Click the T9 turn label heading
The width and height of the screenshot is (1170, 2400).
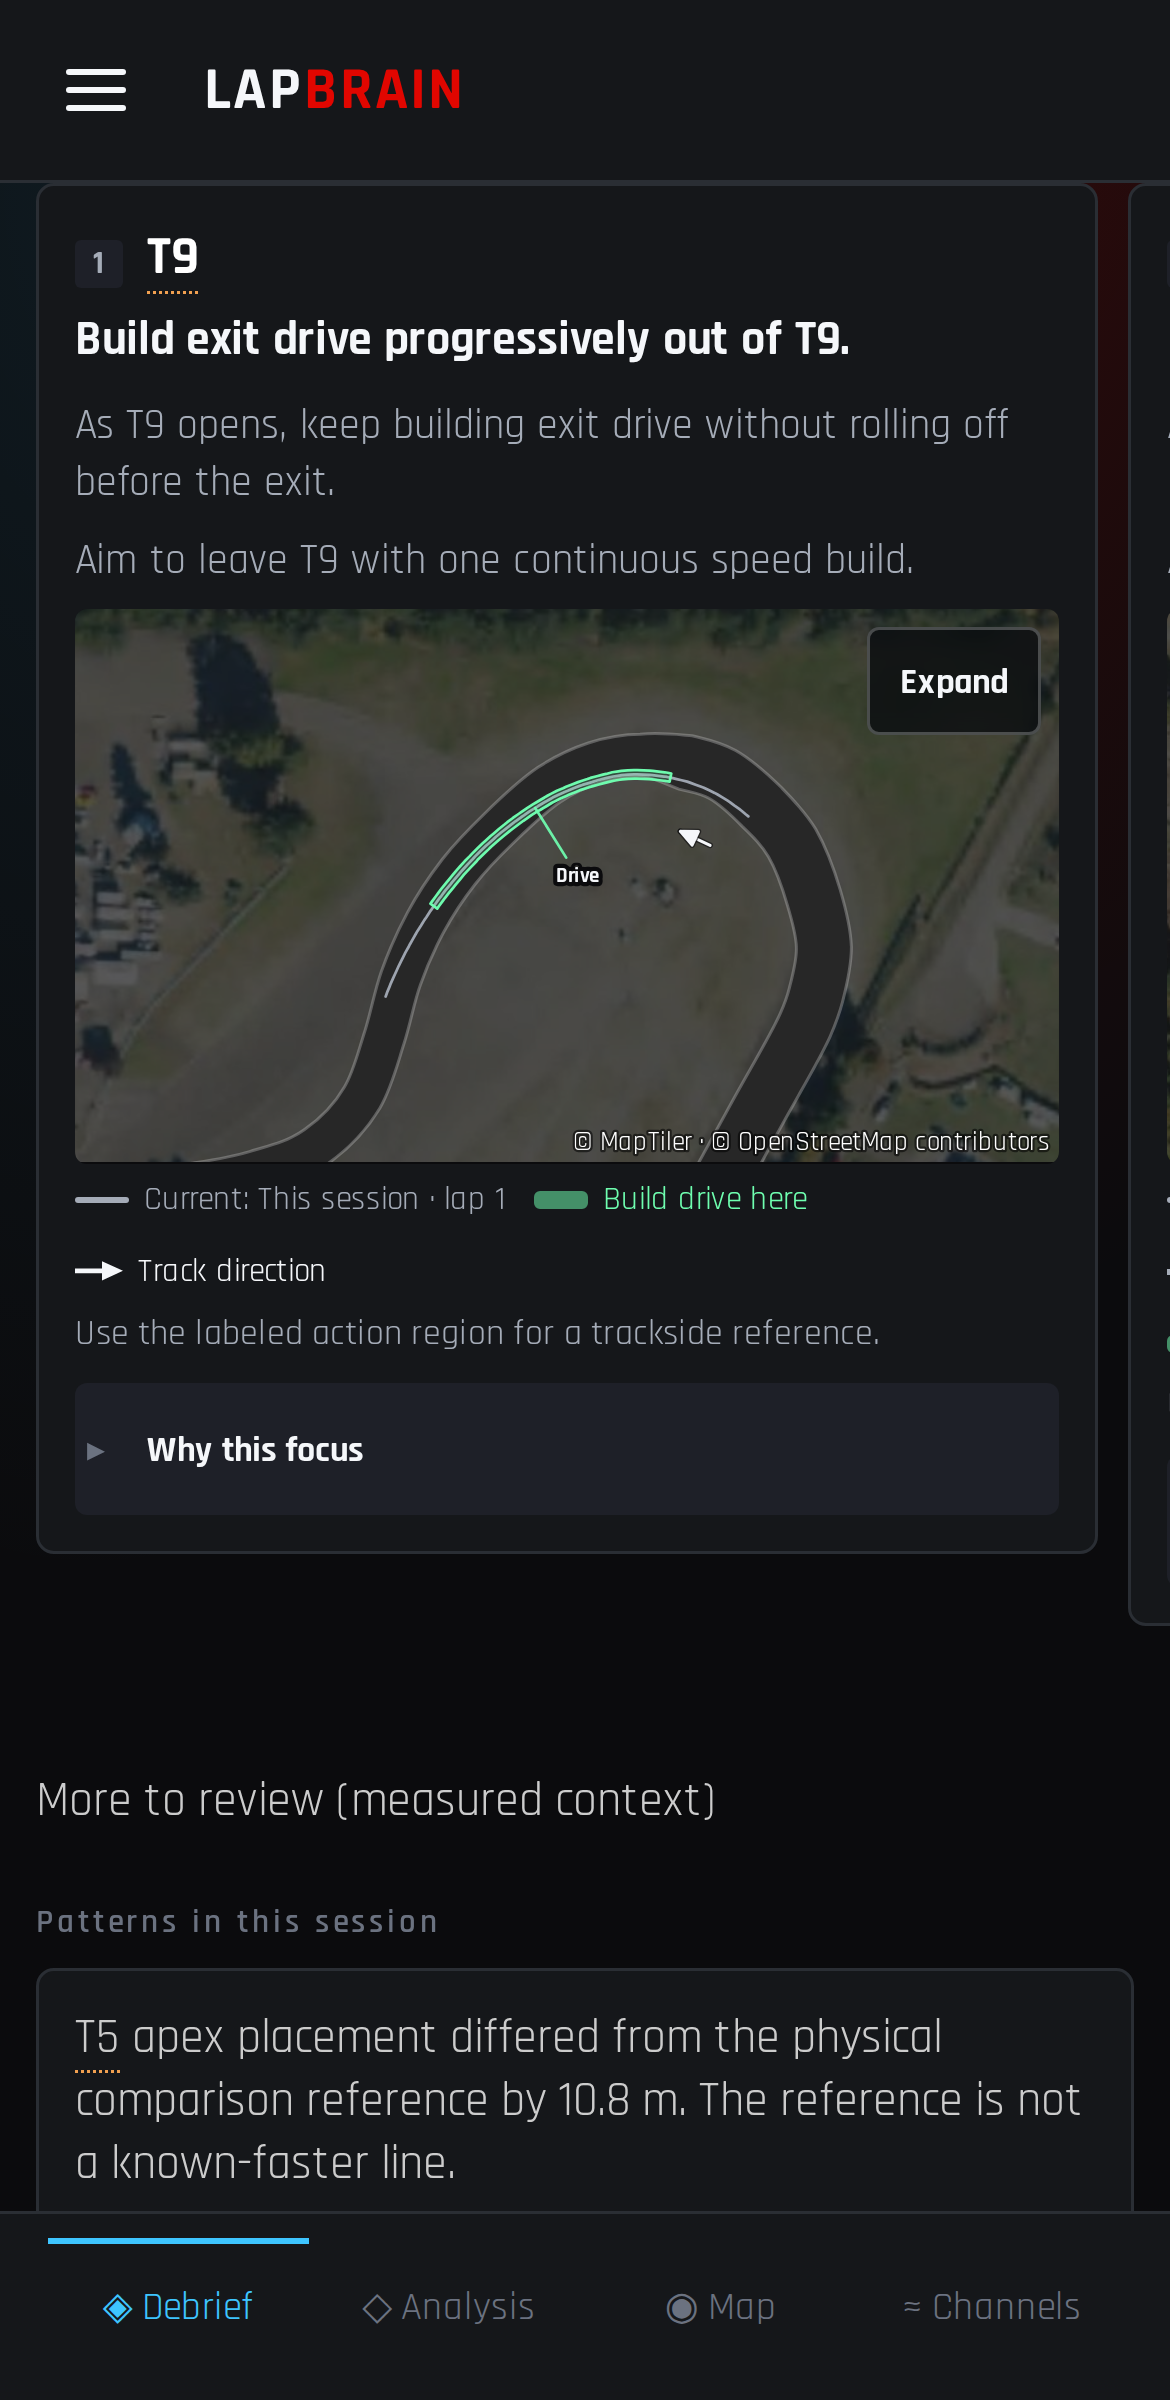(173, 259)
